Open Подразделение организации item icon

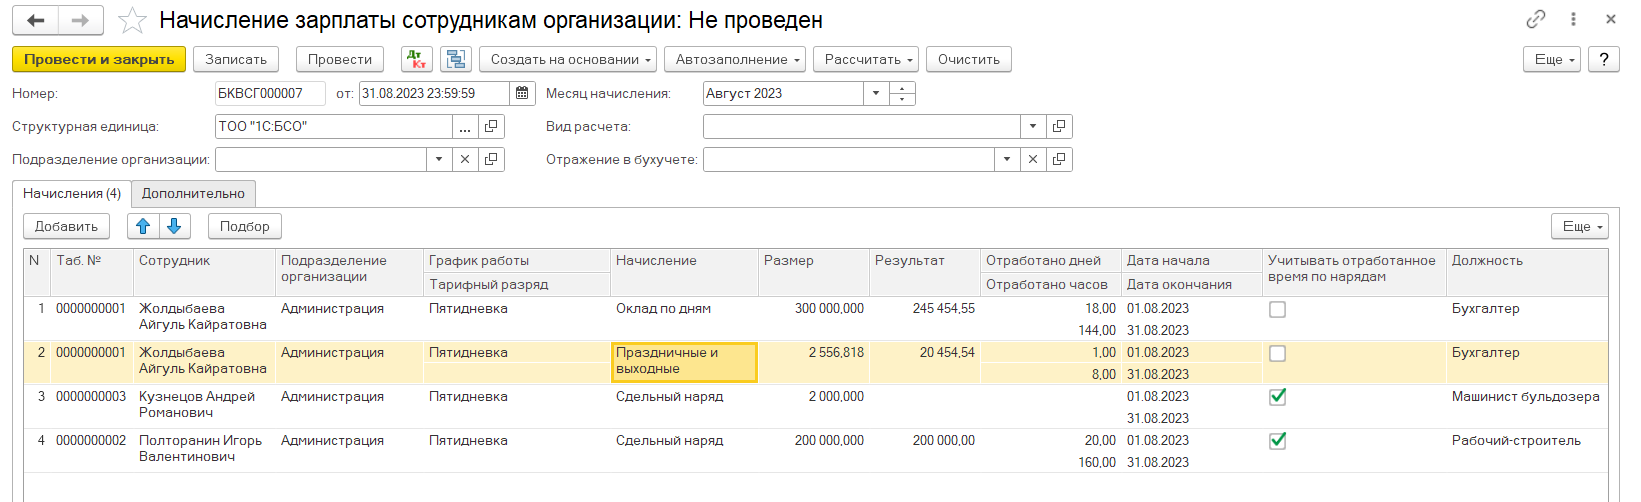(491, 160)
